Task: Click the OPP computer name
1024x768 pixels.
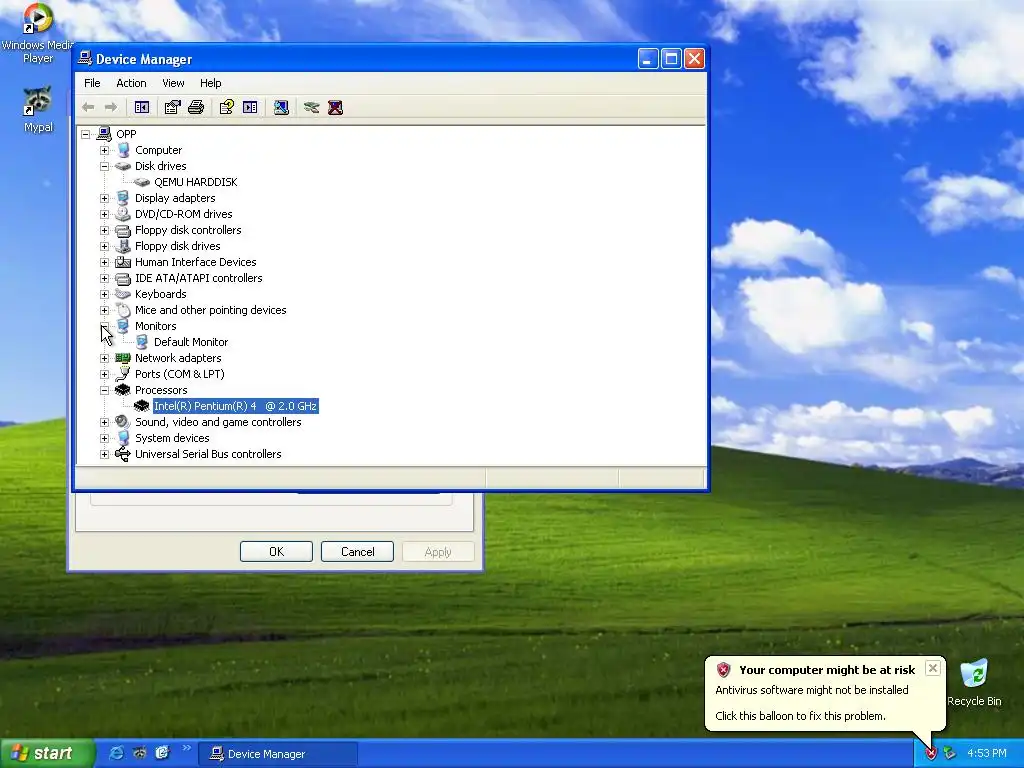Action: point(126,134)
